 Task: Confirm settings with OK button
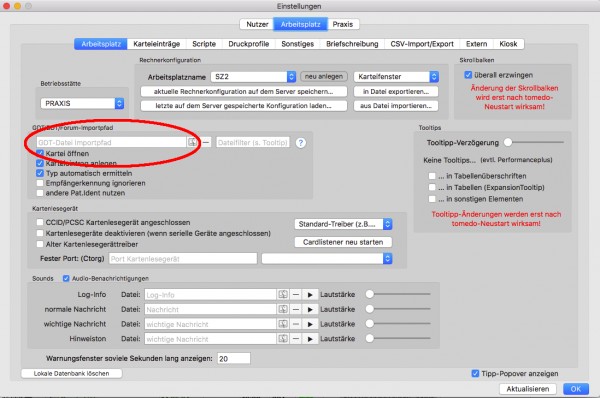pyautogui.click(x=576, y=389)
